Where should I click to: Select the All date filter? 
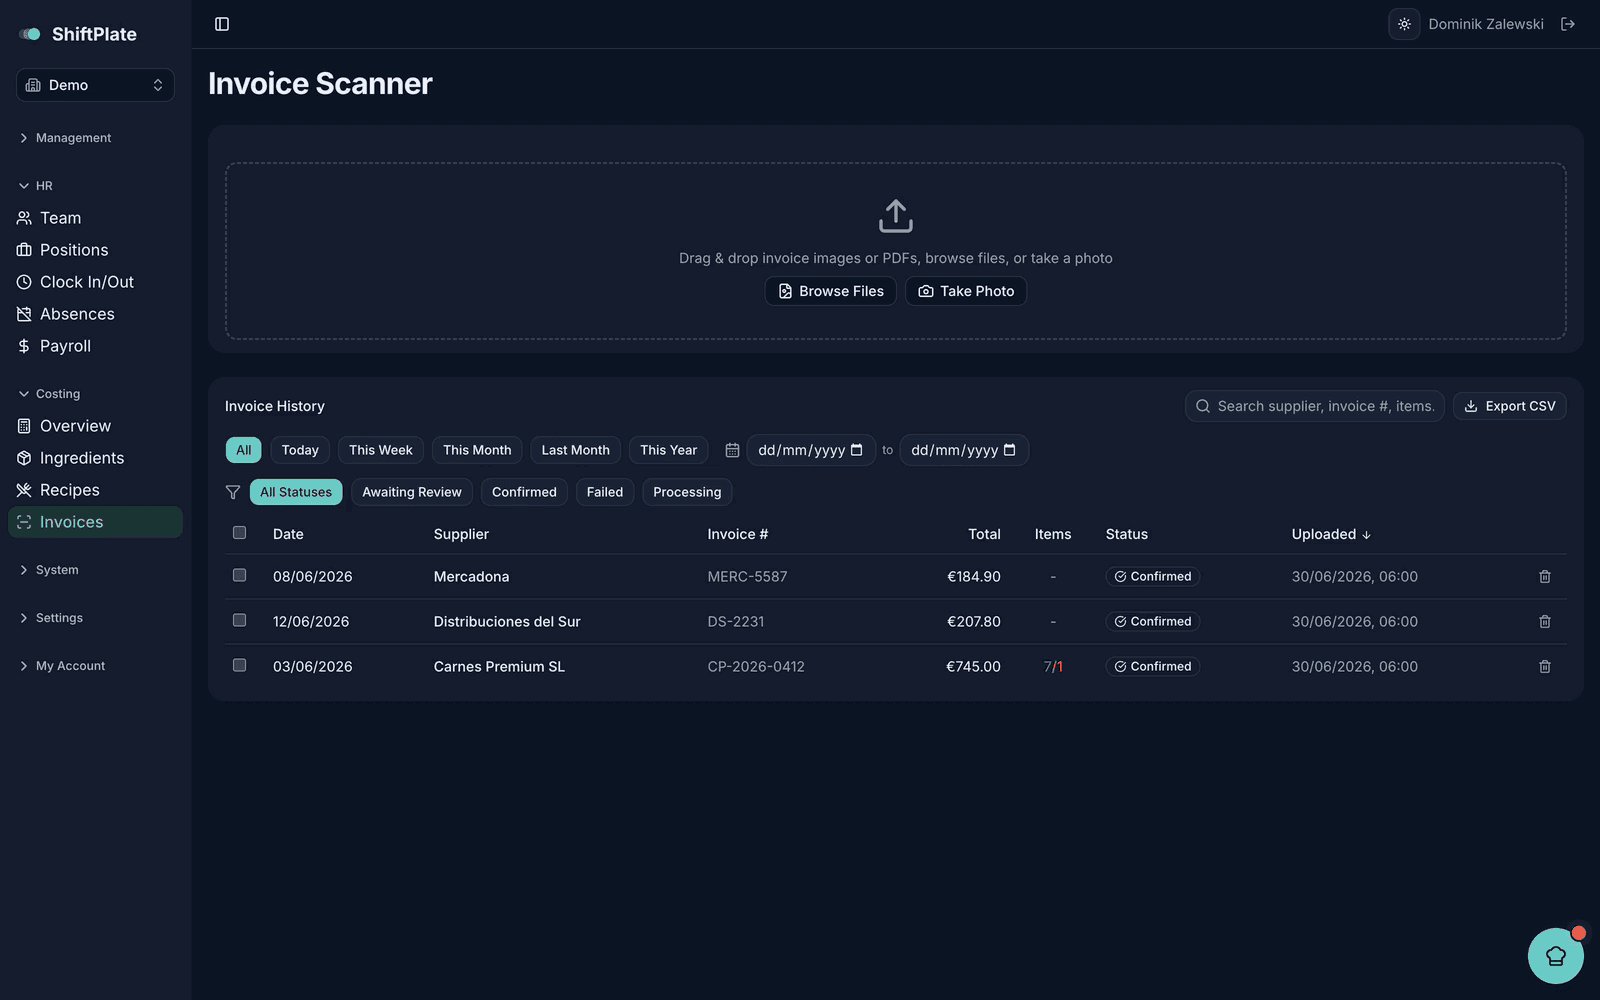(x=244, y=450)
